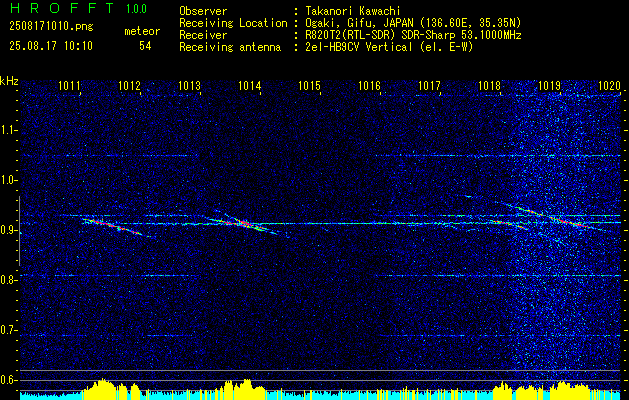Click the 2el-HB9CV Vertical antenna text
629x400 pixels.
(x=388, y=47)
